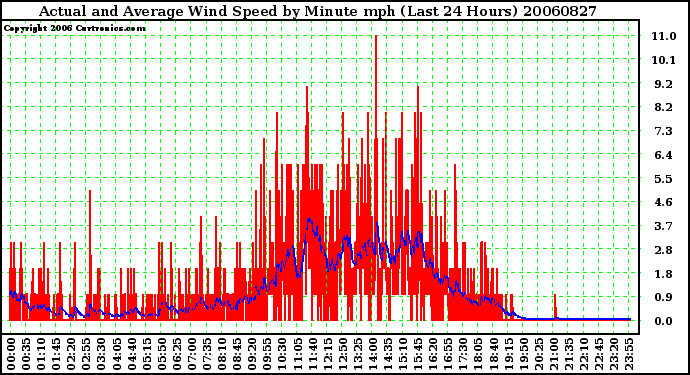Click the 21:00 time label

(x=554, y=354)
